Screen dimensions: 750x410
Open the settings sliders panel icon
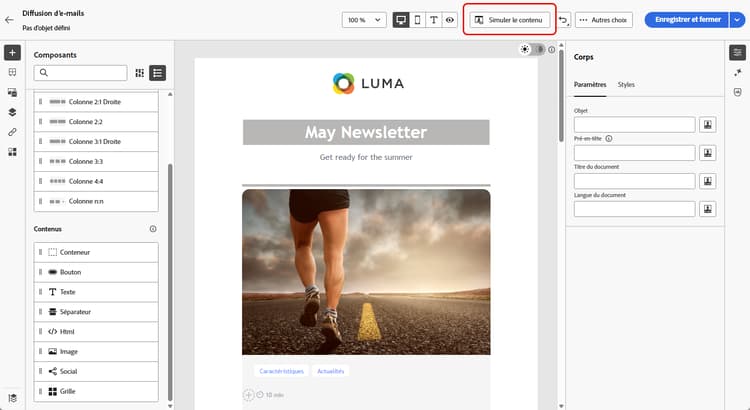[737, 53]
